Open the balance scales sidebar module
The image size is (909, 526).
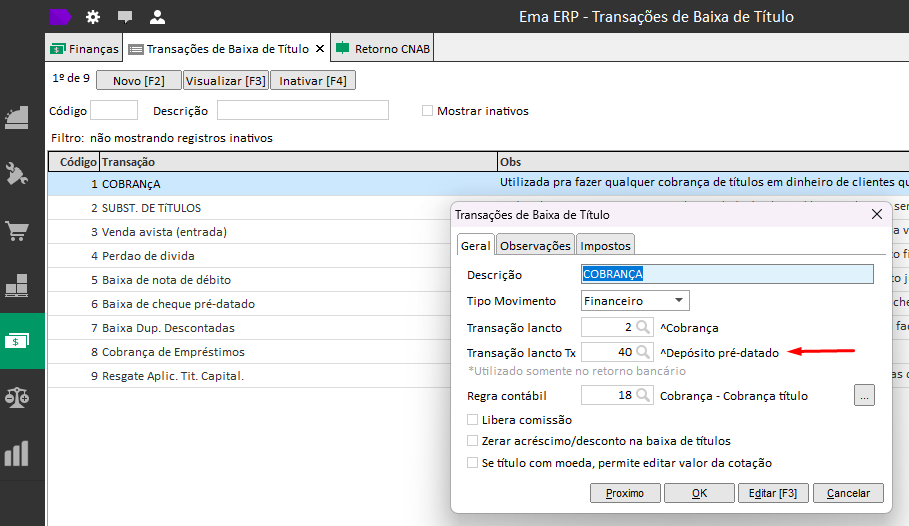pyautogui.click(x=16, y=397)
